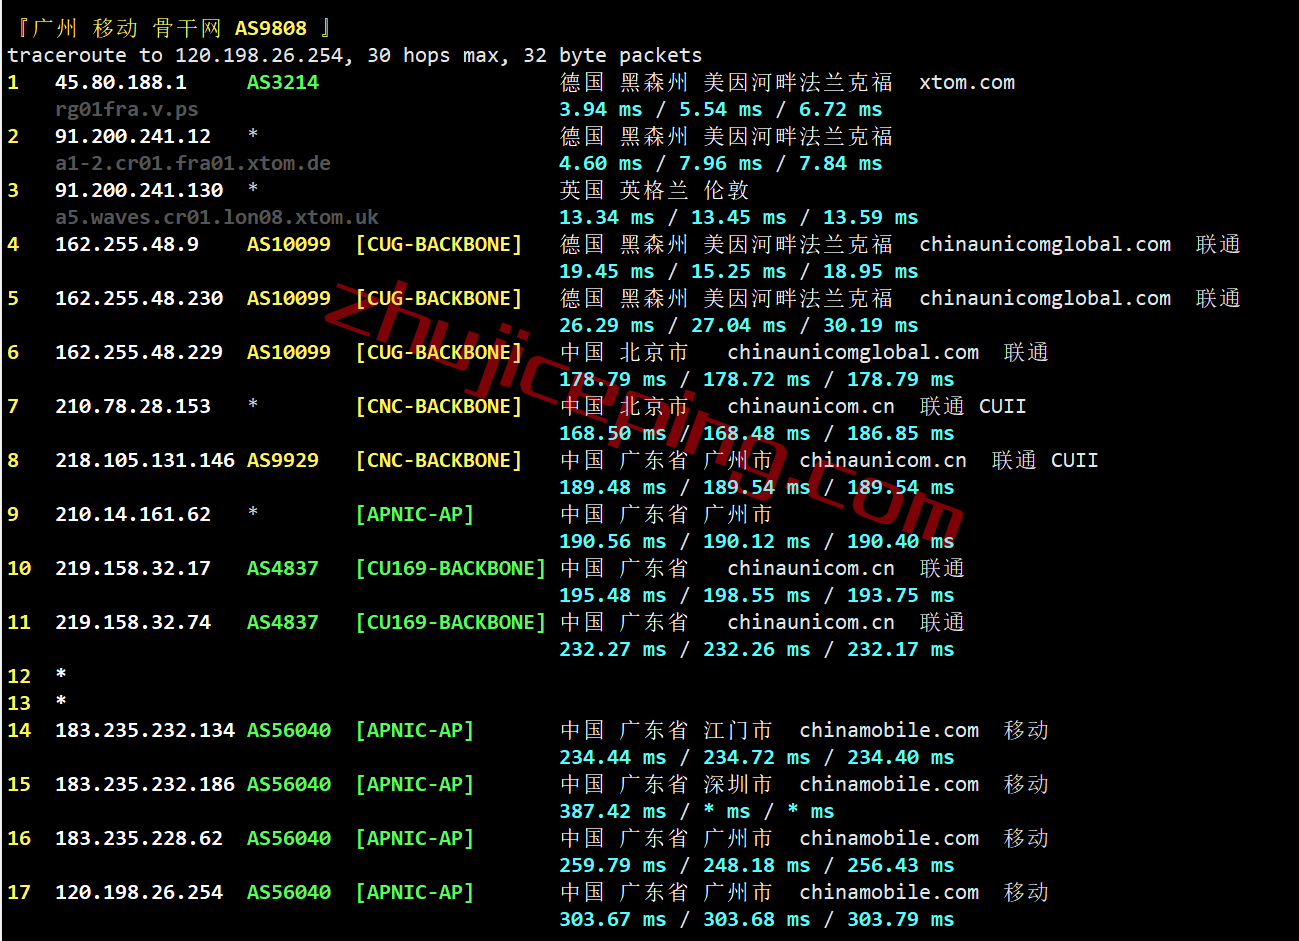Click latency 259.79 ms in hop 16
The image size is (1299, 941).
(x=613, y=865)
